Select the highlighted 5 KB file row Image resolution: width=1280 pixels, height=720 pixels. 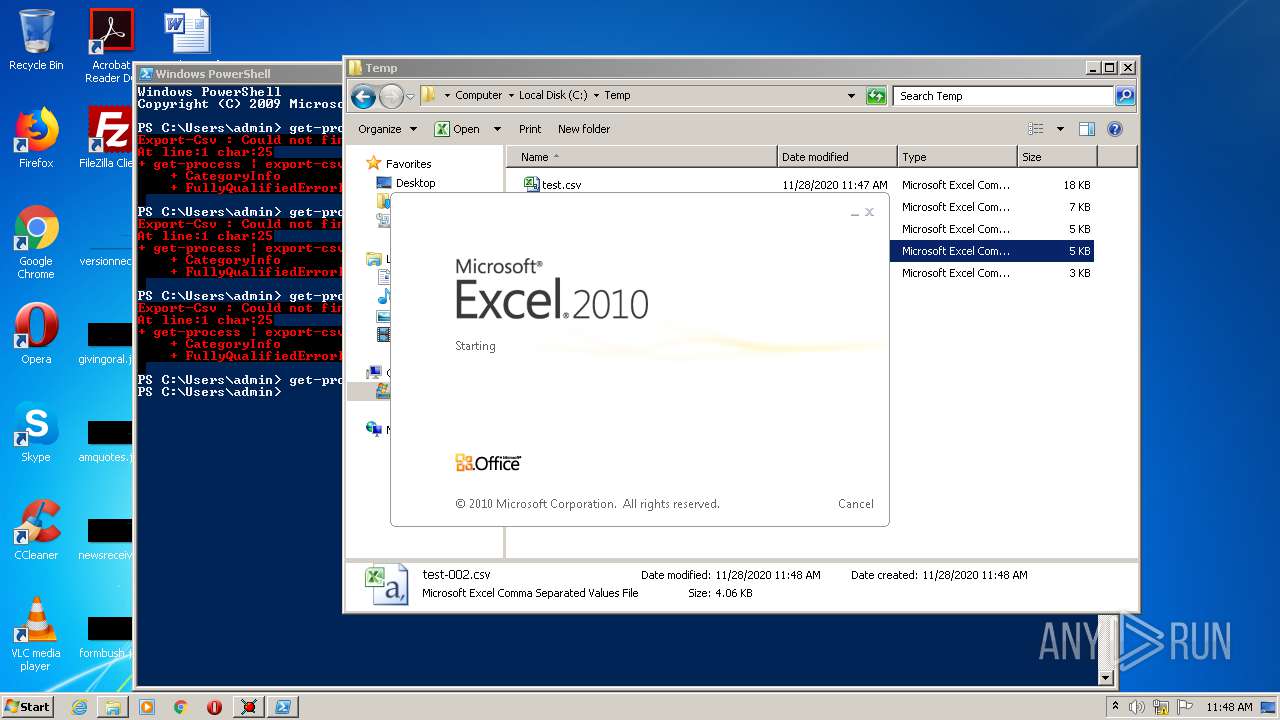[x=991, y=251]
